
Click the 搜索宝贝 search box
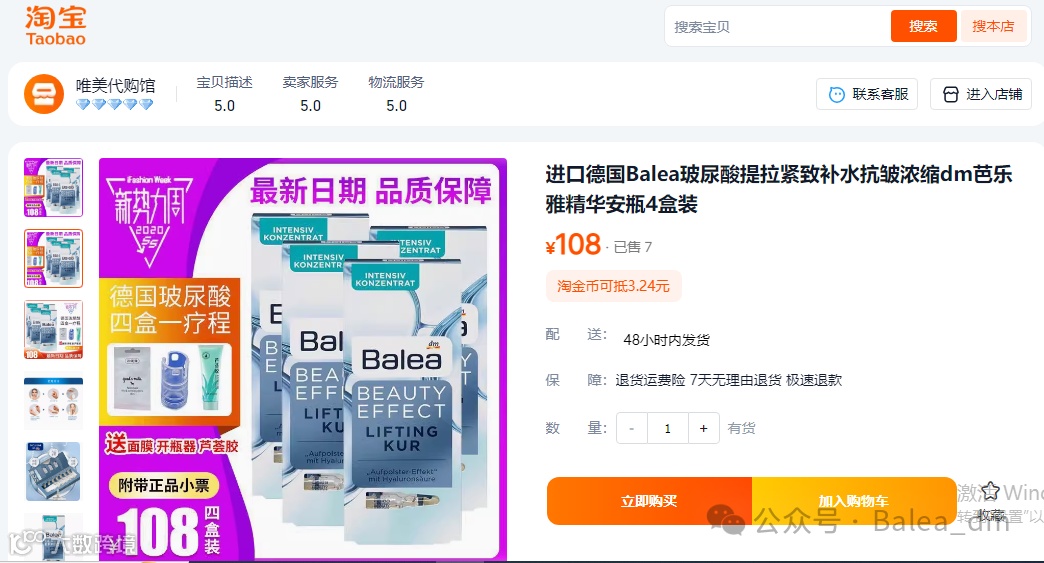click(779, 27)
